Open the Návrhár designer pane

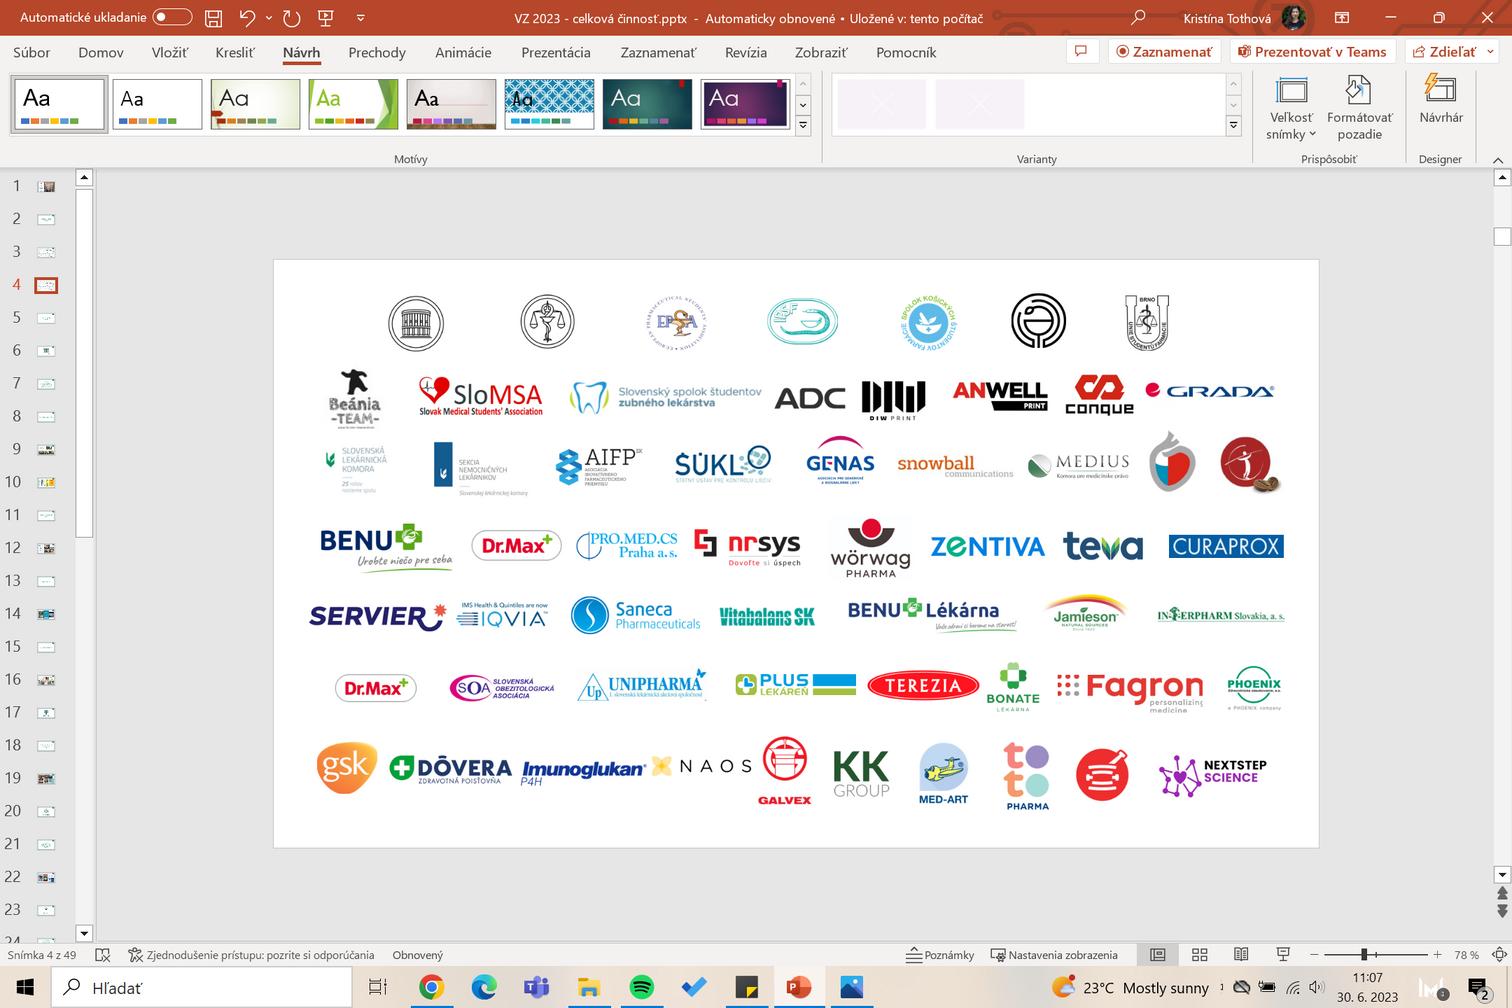coord(1441,100)
